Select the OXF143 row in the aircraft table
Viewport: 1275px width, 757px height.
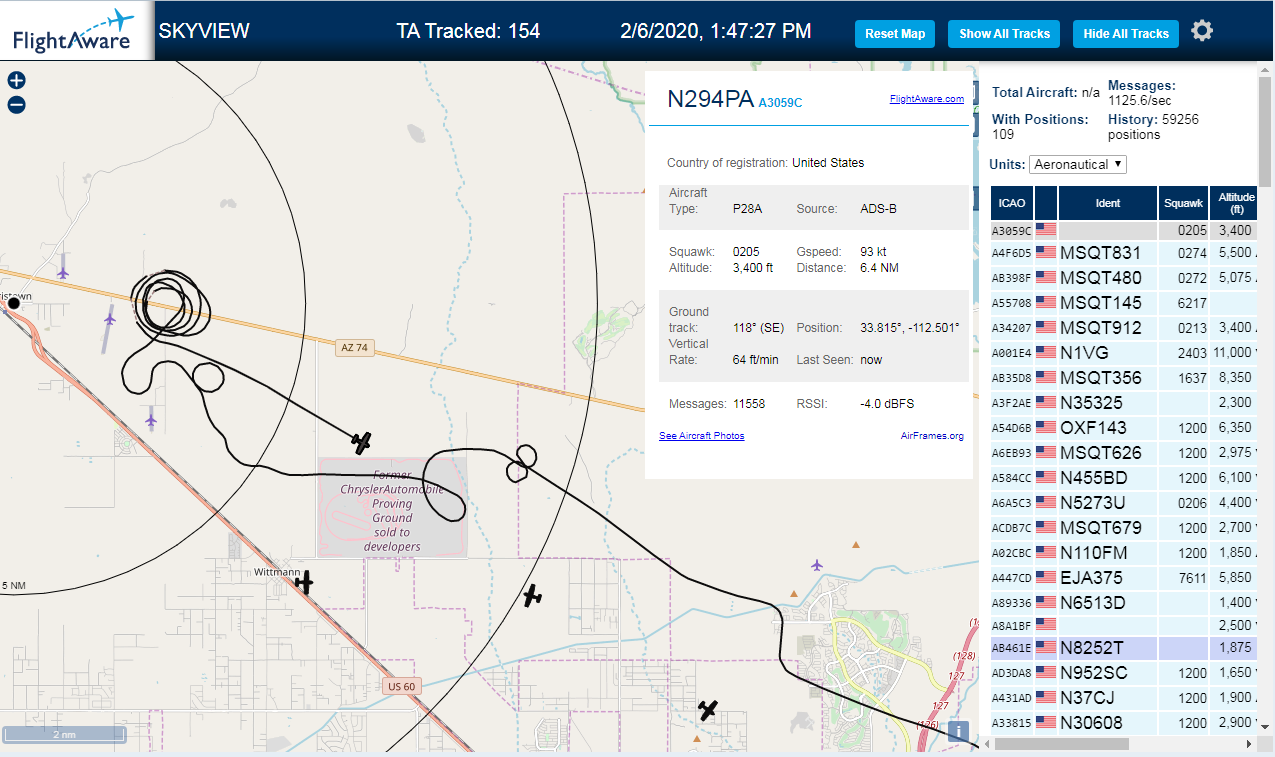tap(1123, 428)
